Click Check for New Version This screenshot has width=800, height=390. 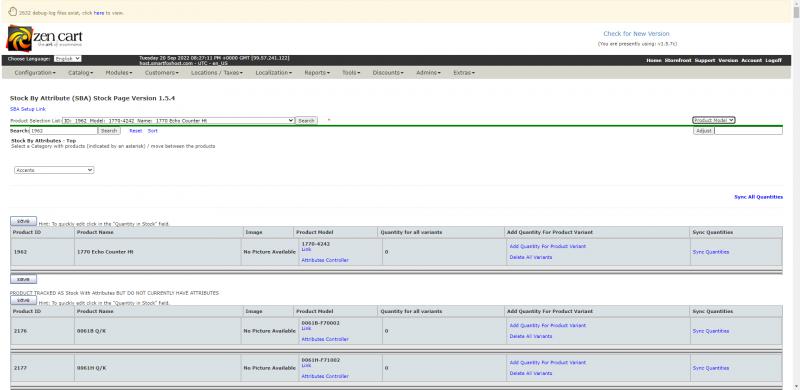coord(636,34)
